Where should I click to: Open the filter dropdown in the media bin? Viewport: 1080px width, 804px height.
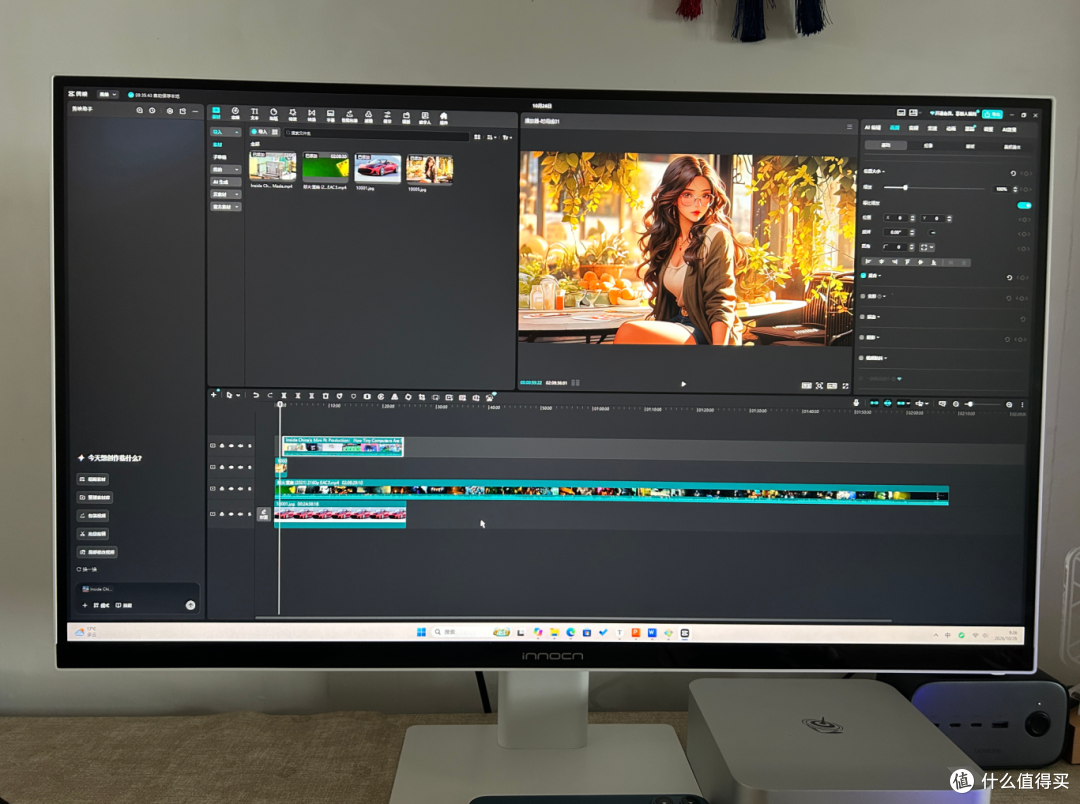pos(507,138)
